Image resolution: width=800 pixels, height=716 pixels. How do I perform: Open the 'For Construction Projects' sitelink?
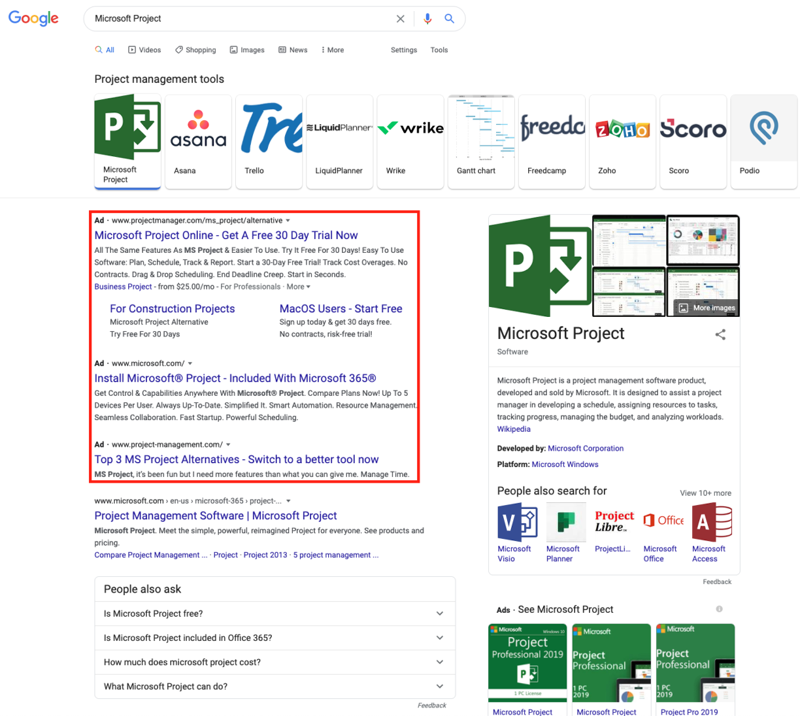172,309
